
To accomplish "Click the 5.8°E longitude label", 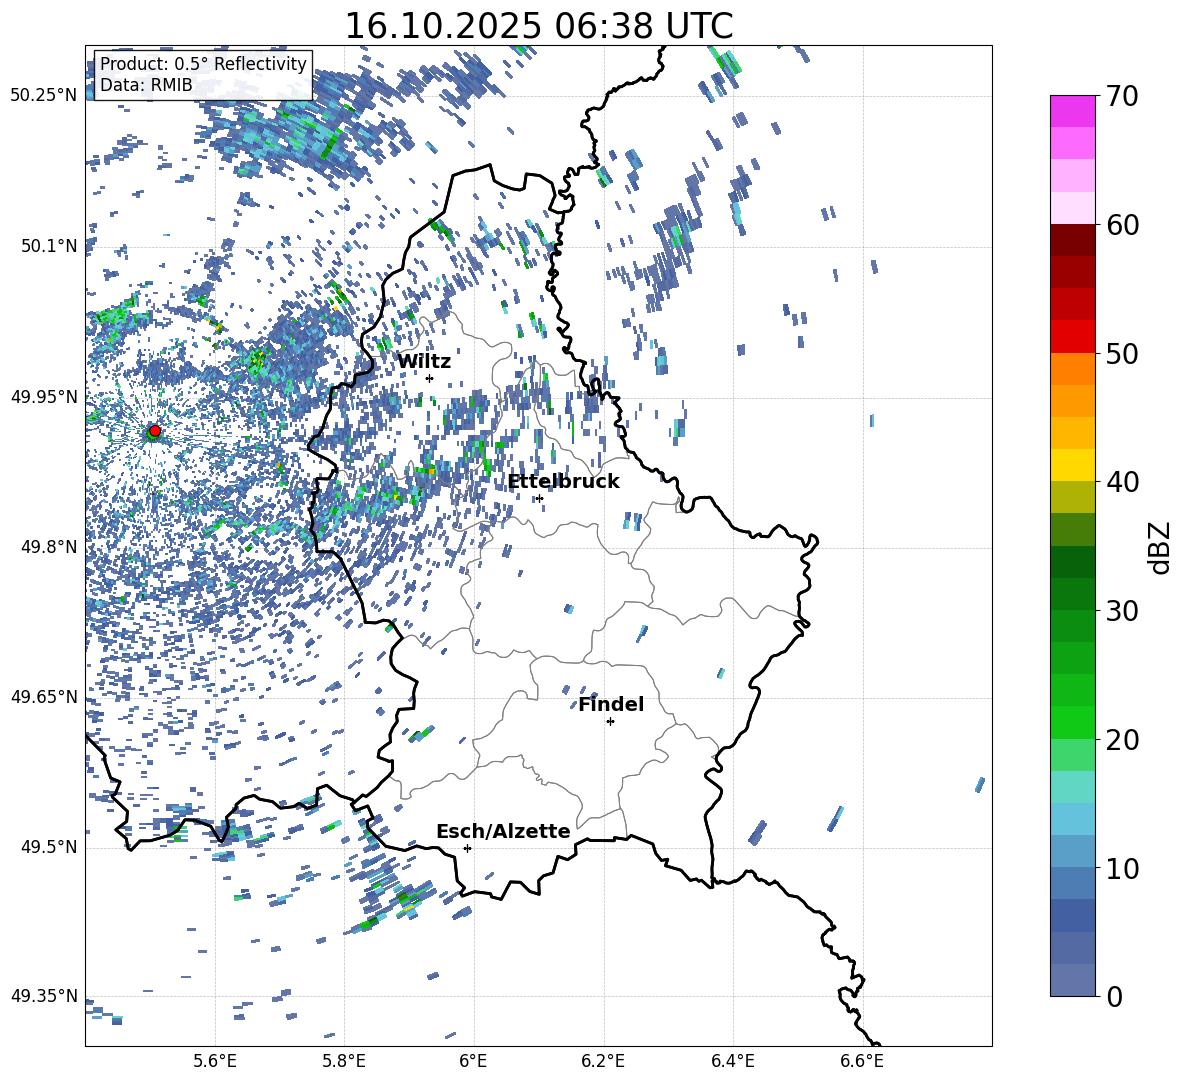I will pyautogui.click(x=344, y=1061).
